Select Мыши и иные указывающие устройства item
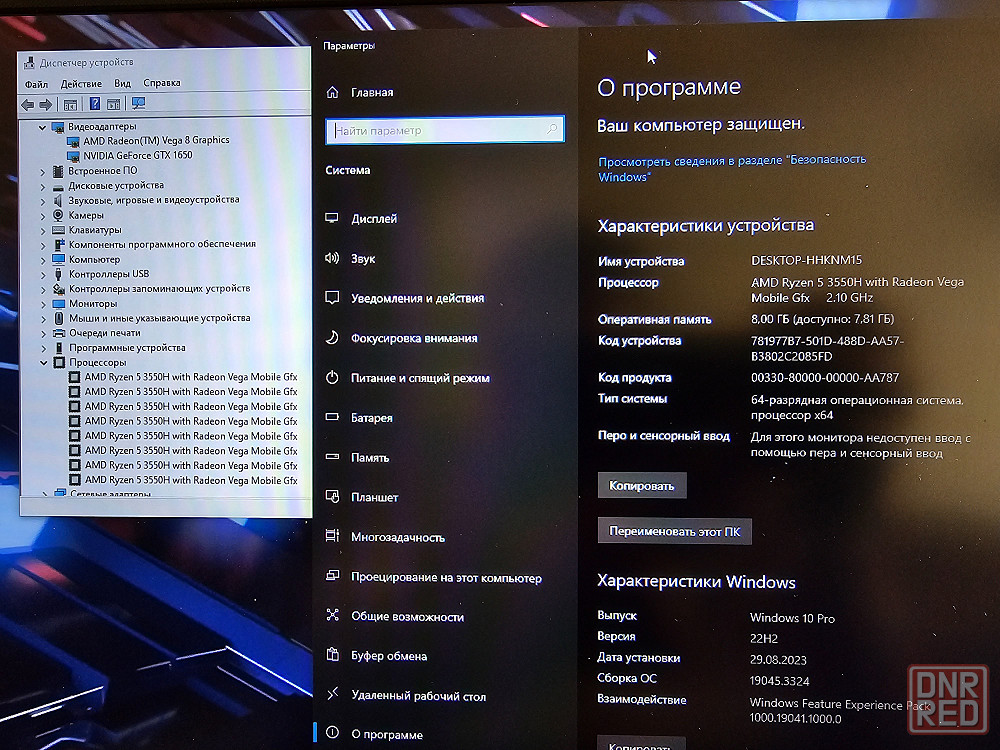Screen dimensions: 1000x750 click(159, 318)
